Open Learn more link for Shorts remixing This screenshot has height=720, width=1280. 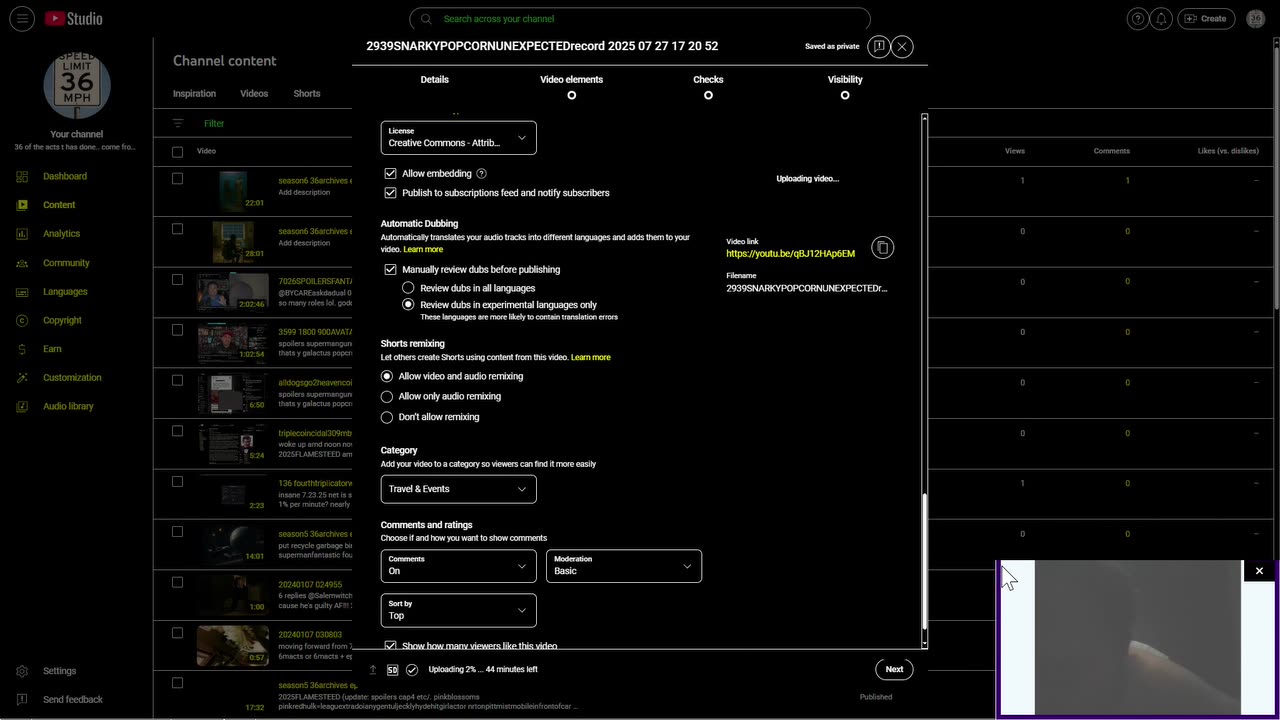(x=590, y=357)
